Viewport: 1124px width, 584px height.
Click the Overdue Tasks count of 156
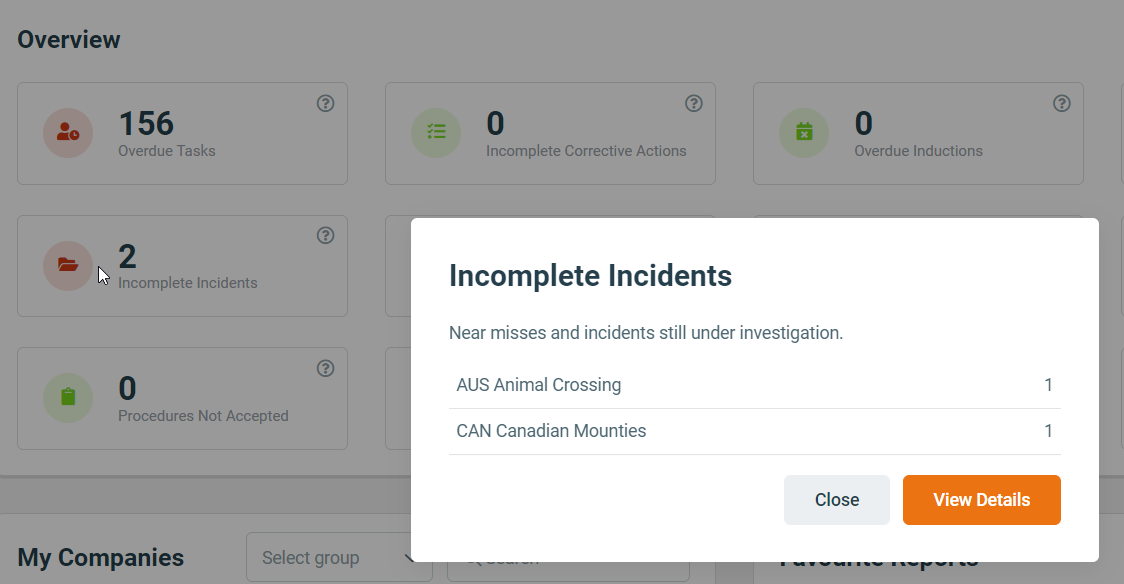[146, 123]
